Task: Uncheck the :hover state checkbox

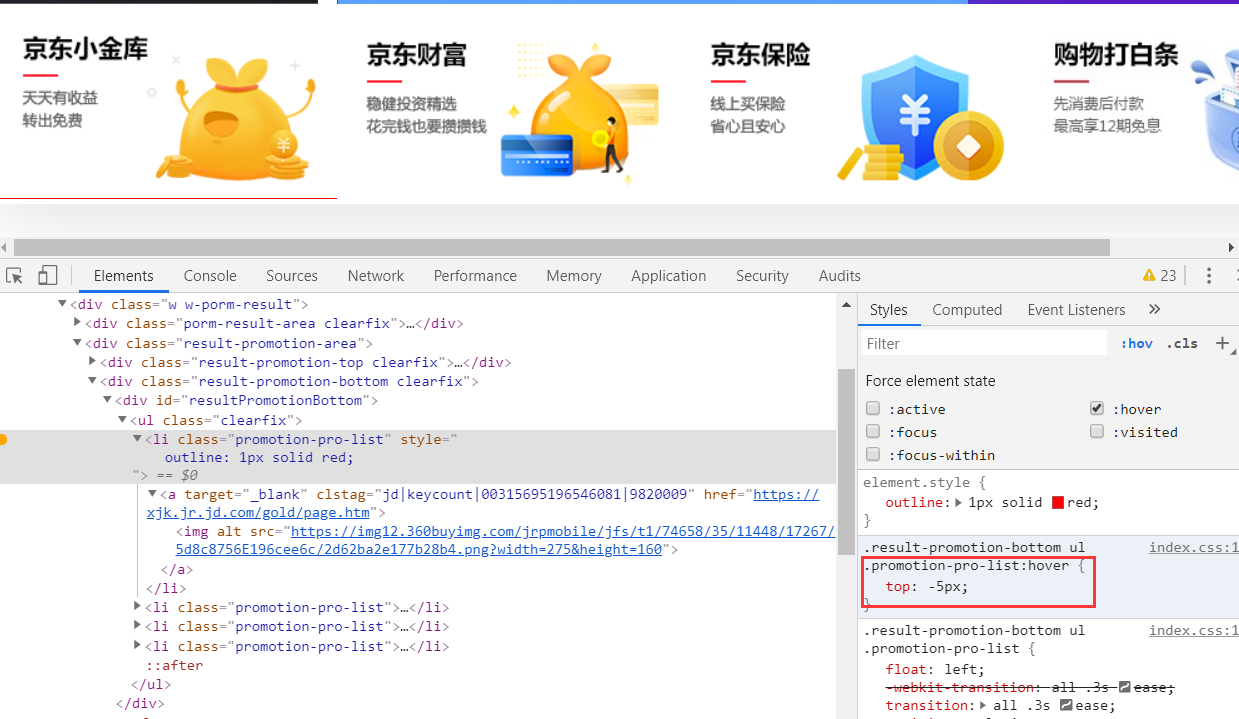Action: [x=1097, y=409]
